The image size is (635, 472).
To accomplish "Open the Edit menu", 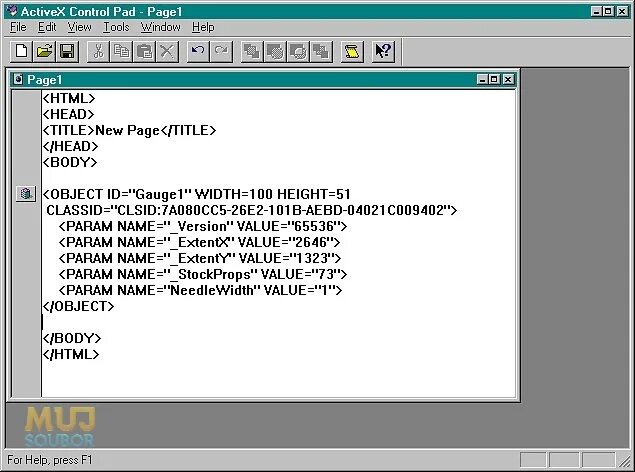I will click(47, 27).
